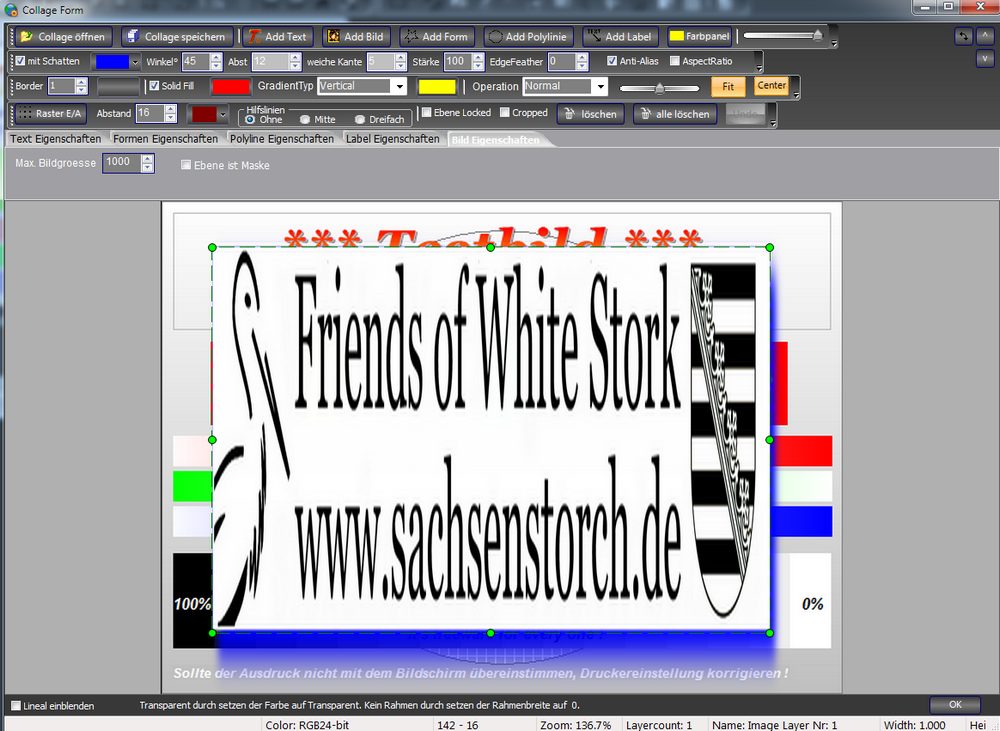Select the Bild Eigenschaften tab
The image size is (1000, 731).
click(496, 139)
